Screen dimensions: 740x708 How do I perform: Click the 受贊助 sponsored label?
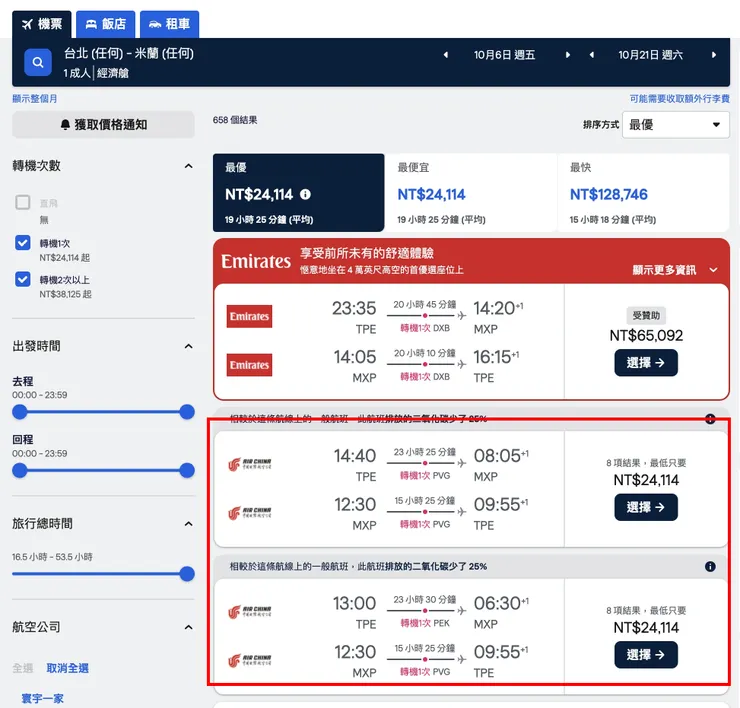(x=646, y=315)
